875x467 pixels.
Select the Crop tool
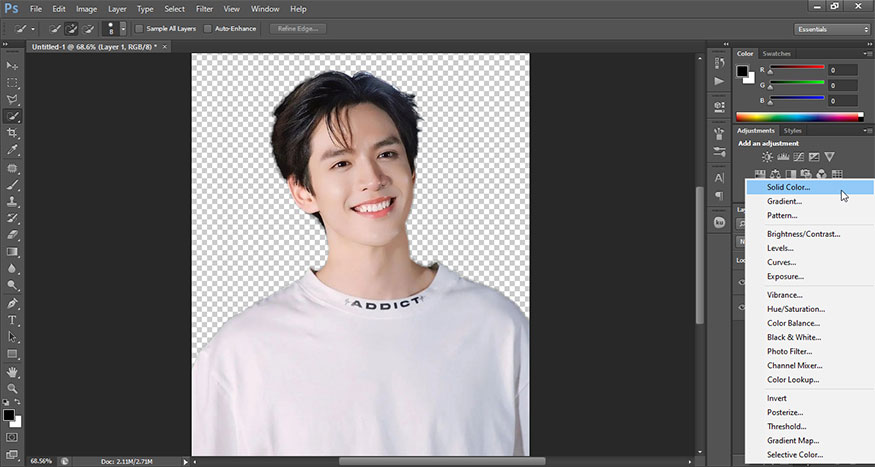click(x=13, y=132)
